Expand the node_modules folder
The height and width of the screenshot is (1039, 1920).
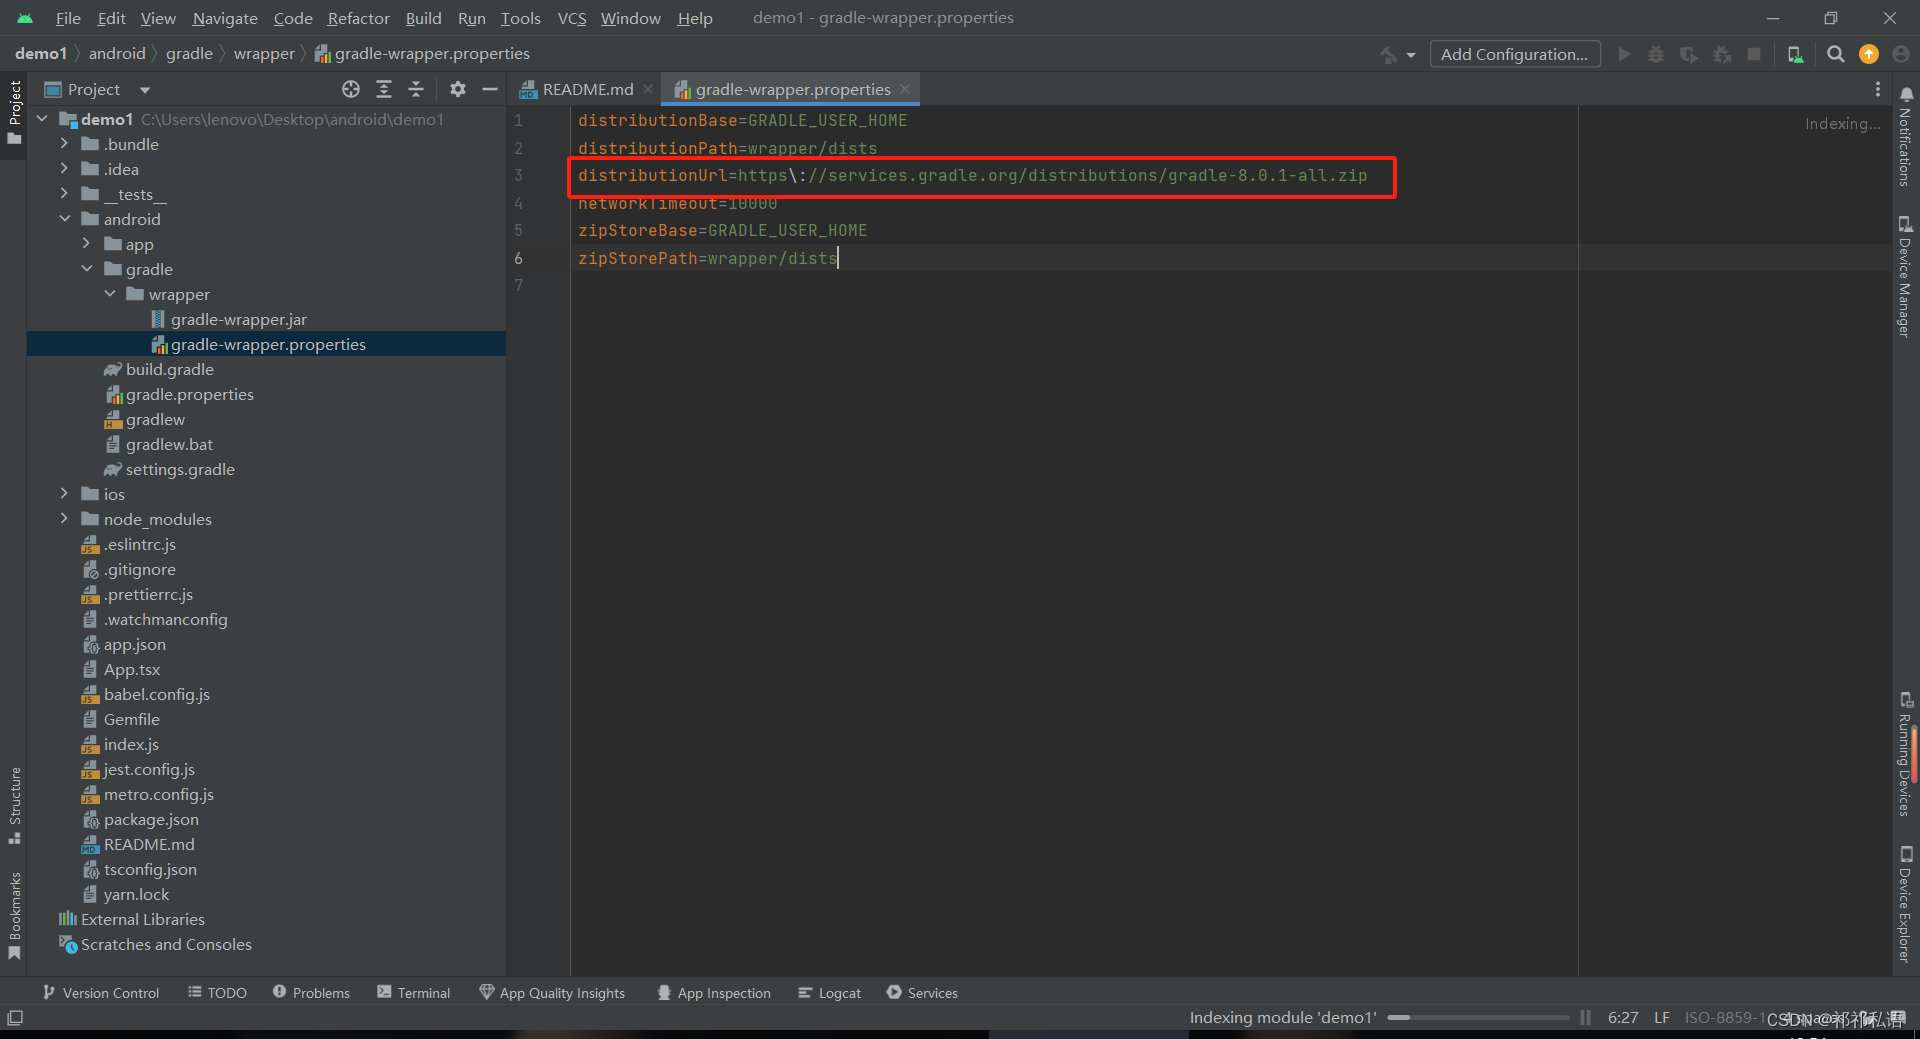pos(65,519)
